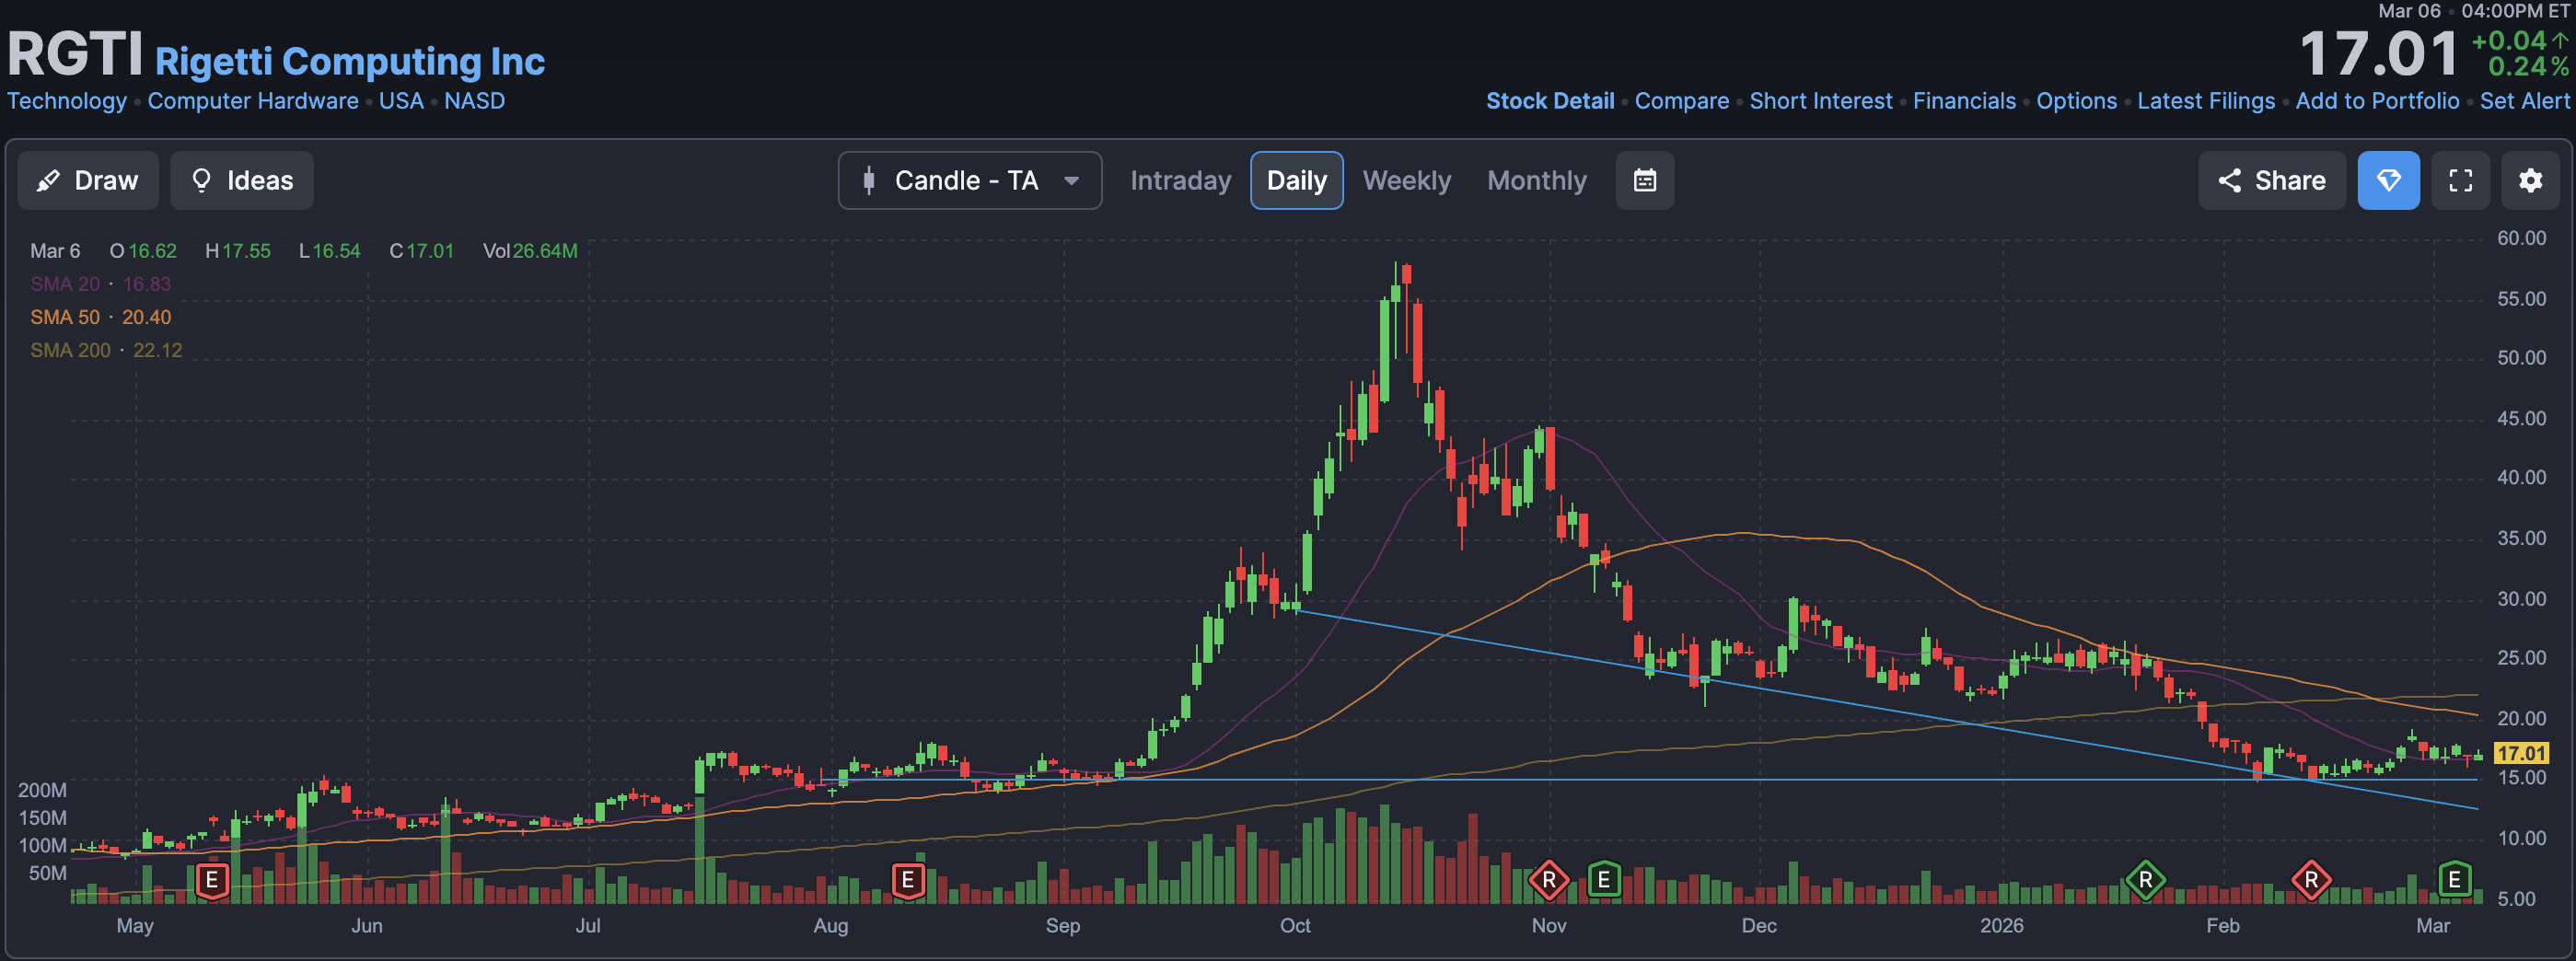Image resolution: width=2576 pixels, height=961 pixels.
Task: Click the earnings E marker in August
Action: click(907, 880)
